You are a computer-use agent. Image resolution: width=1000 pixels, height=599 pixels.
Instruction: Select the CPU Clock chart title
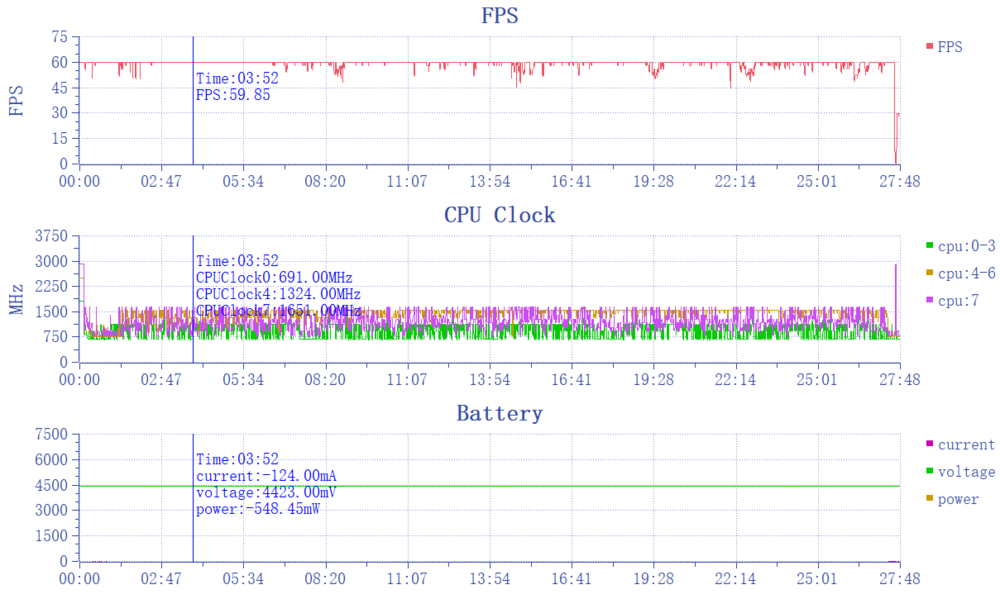(x=499, y=215)
